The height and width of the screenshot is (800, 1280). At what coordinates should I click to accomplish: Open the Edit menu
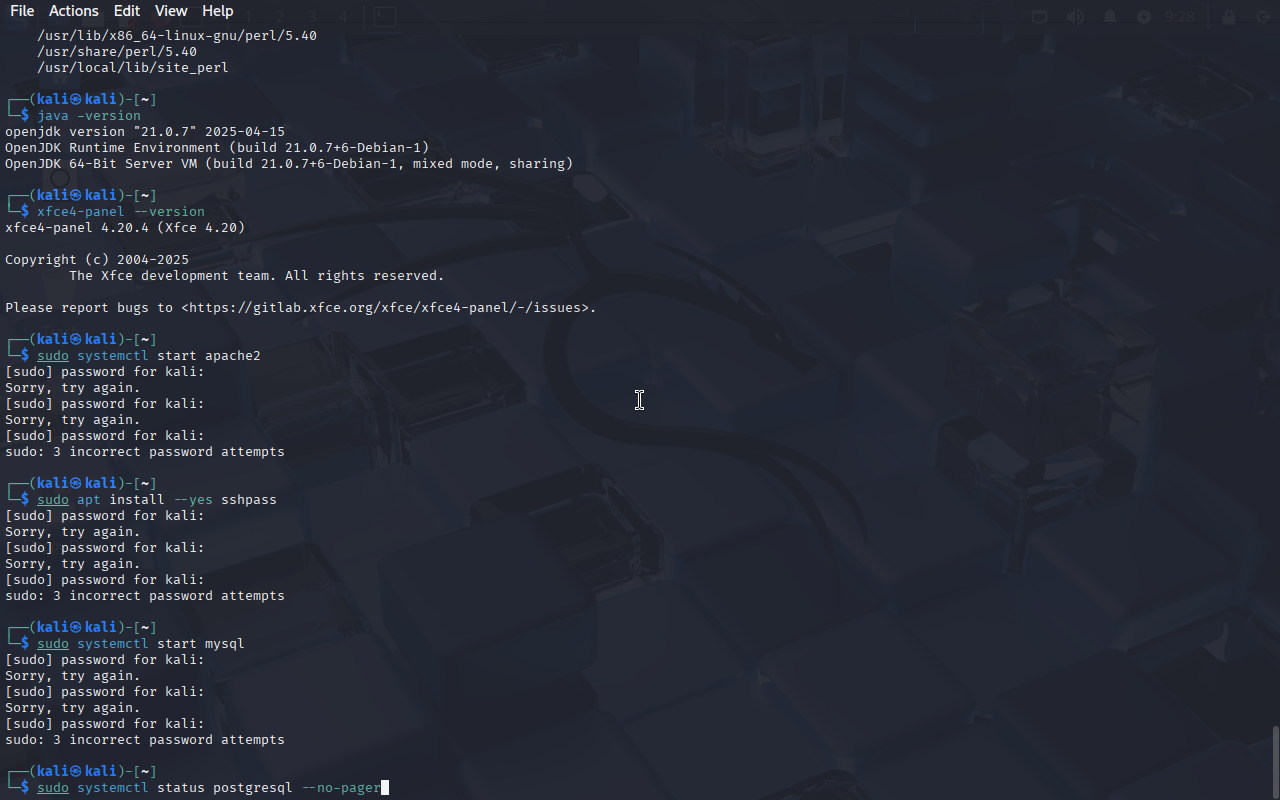(127, 11)
